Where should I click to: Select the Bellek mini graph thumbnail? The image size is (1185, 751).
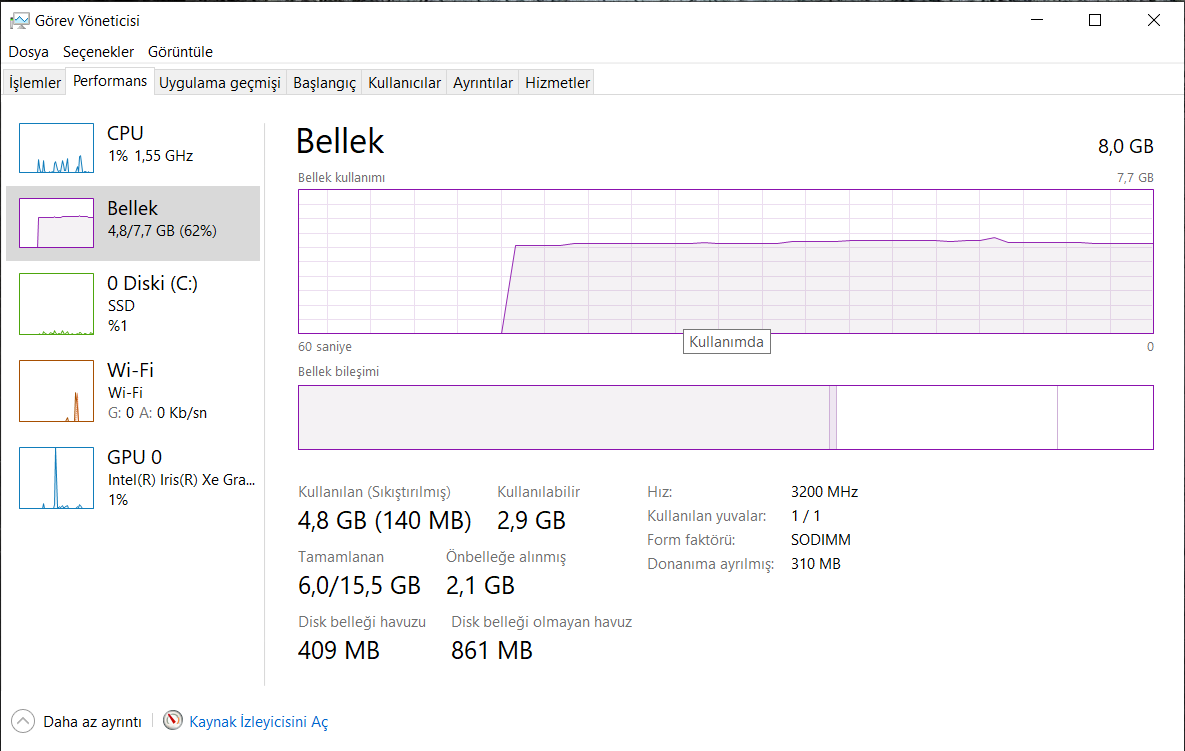tap(56, 223)
